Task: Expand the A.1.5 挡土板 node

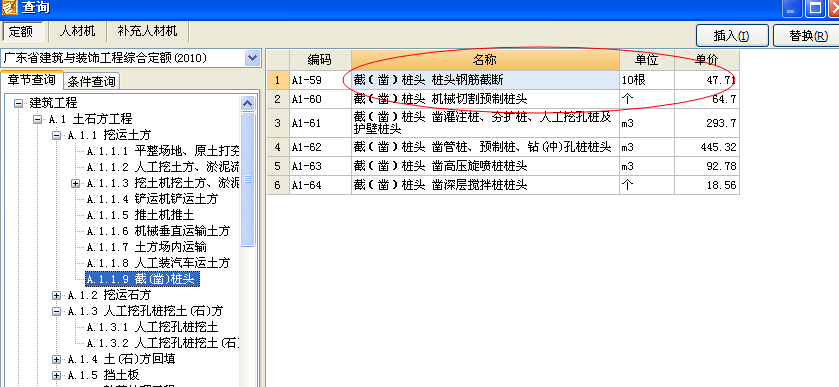Action: tap(56, 375)
